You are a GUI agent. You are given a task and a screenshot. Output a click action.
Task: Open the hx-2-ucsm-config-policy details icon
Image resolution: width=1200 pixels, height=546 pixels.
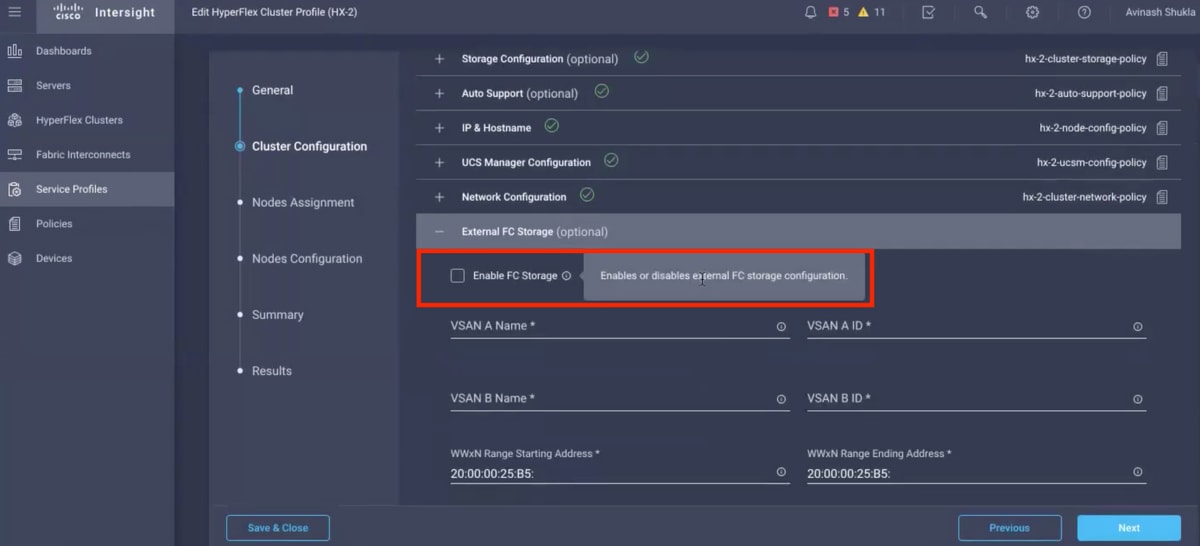1162,163
